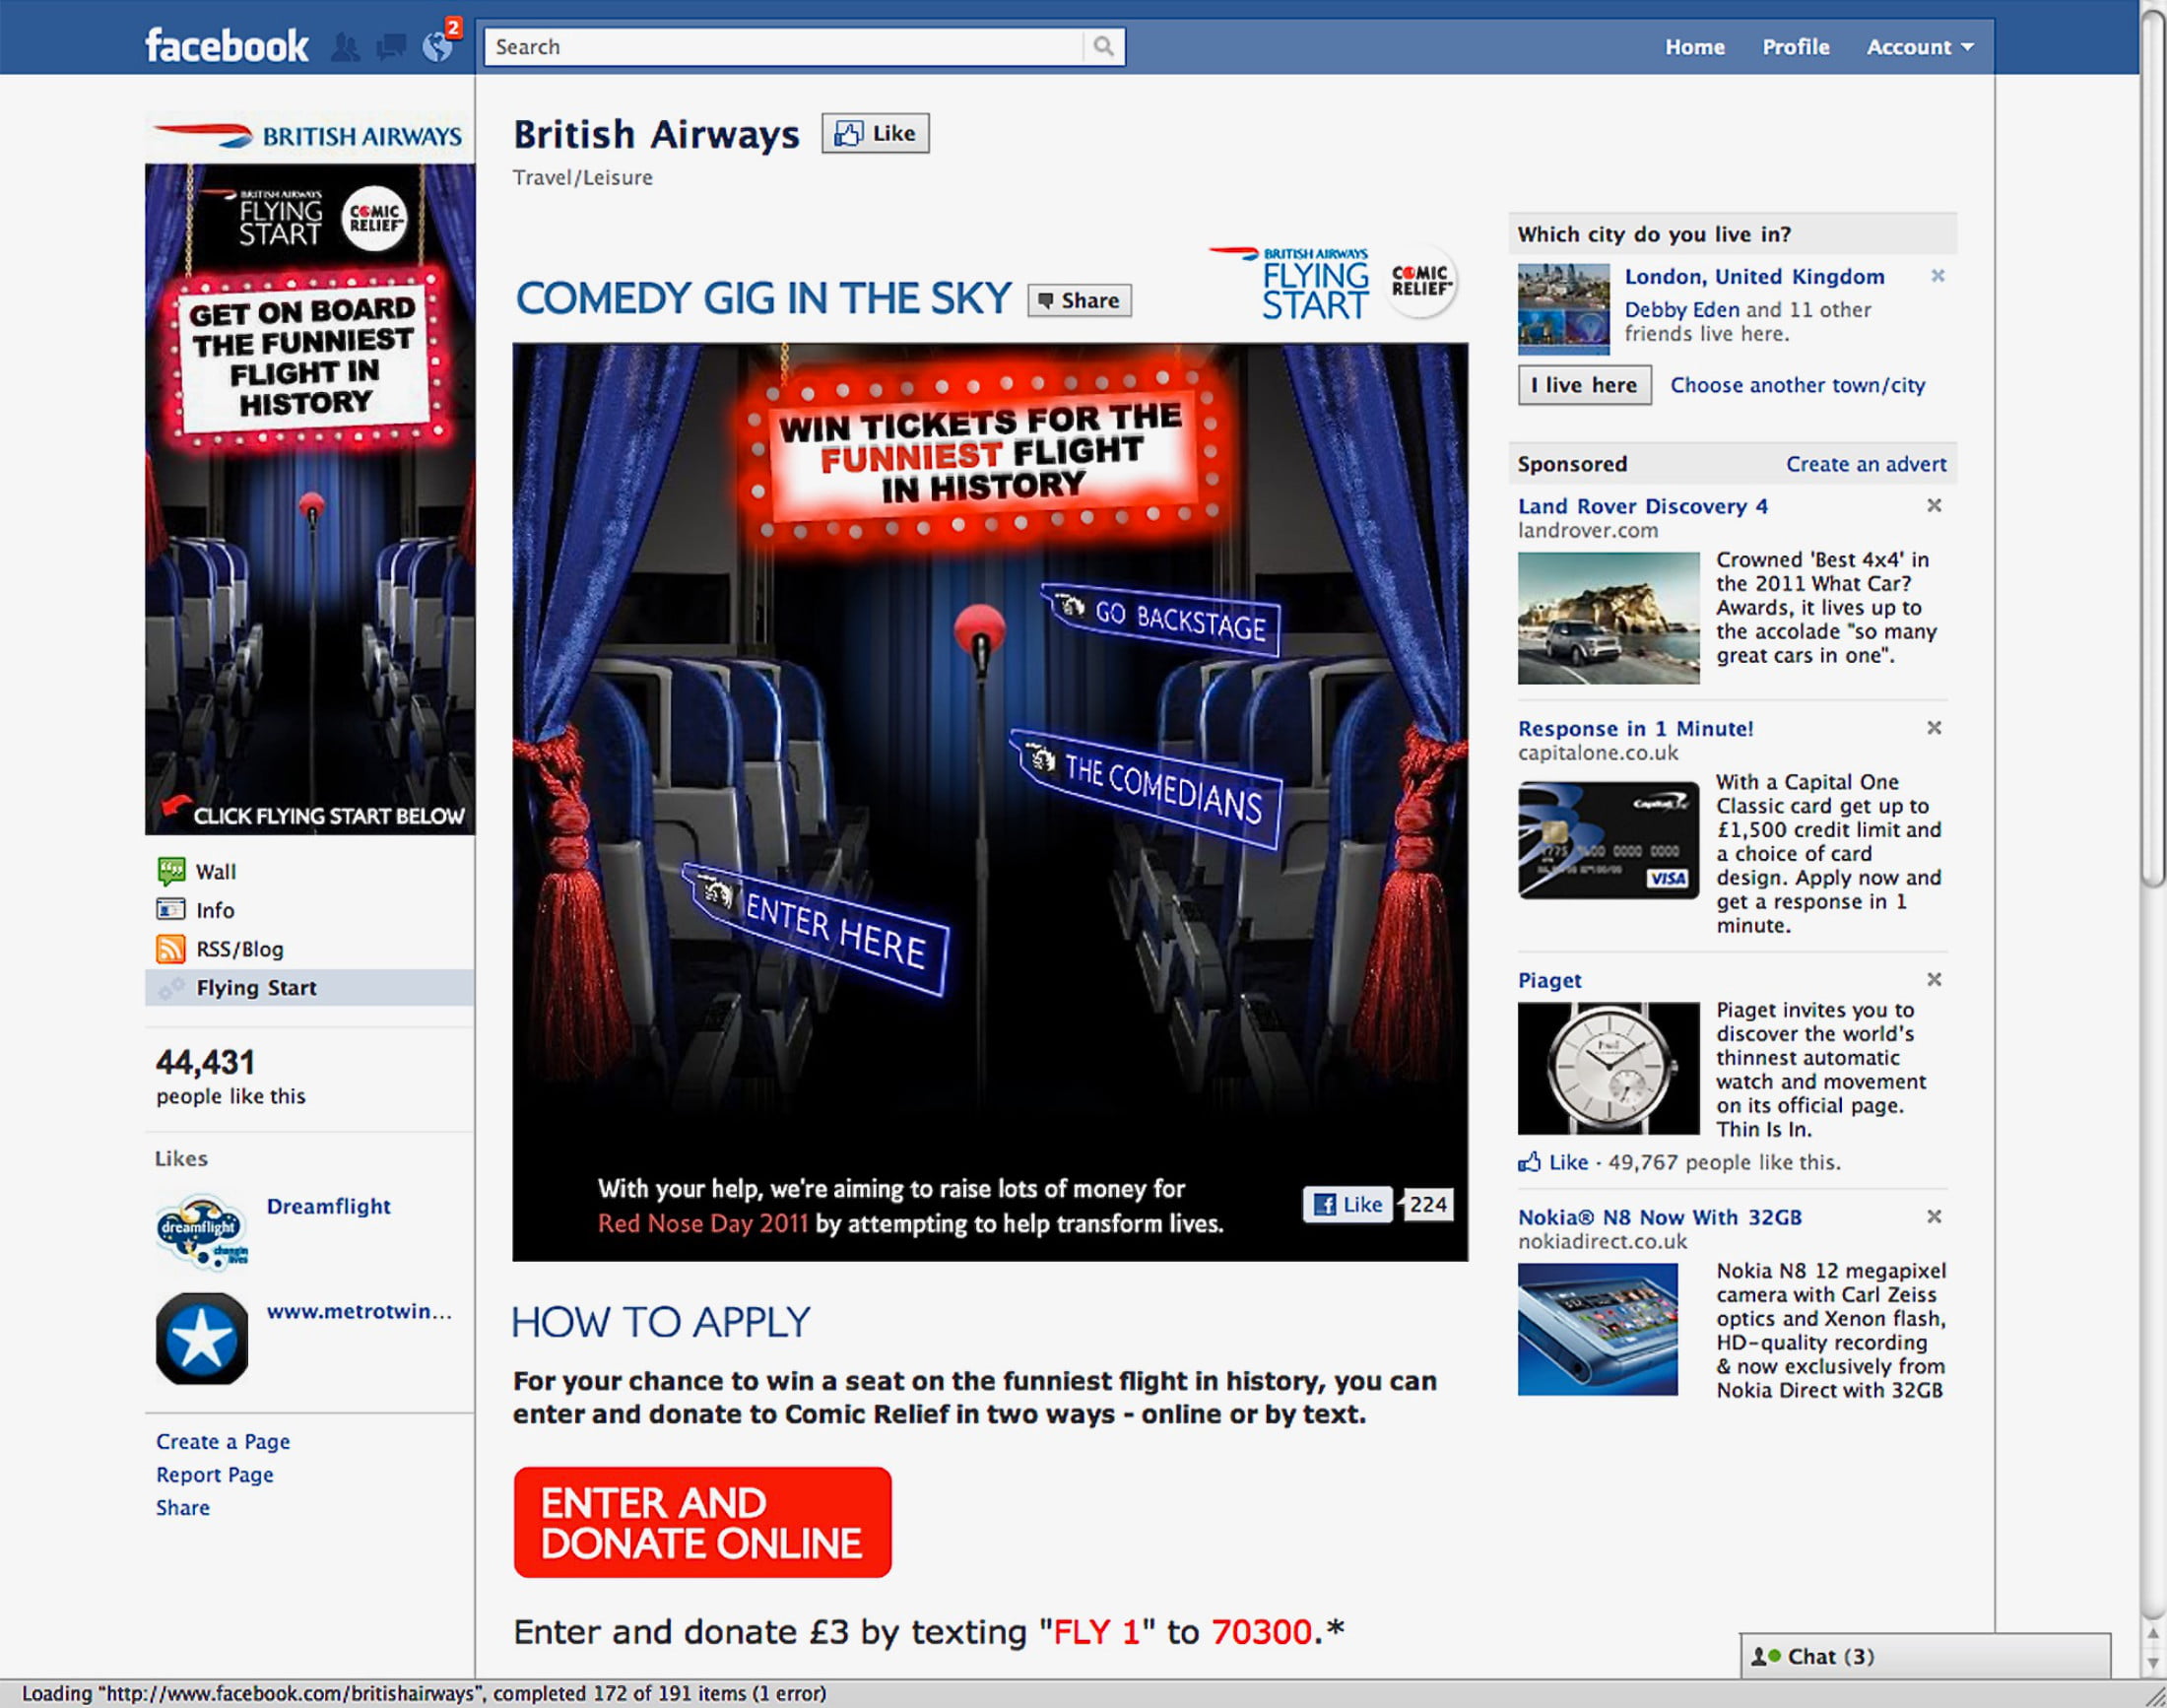Click inside the Facebook search field
The width and height of the screenshot is (2167, 1708).
point(785,47)
